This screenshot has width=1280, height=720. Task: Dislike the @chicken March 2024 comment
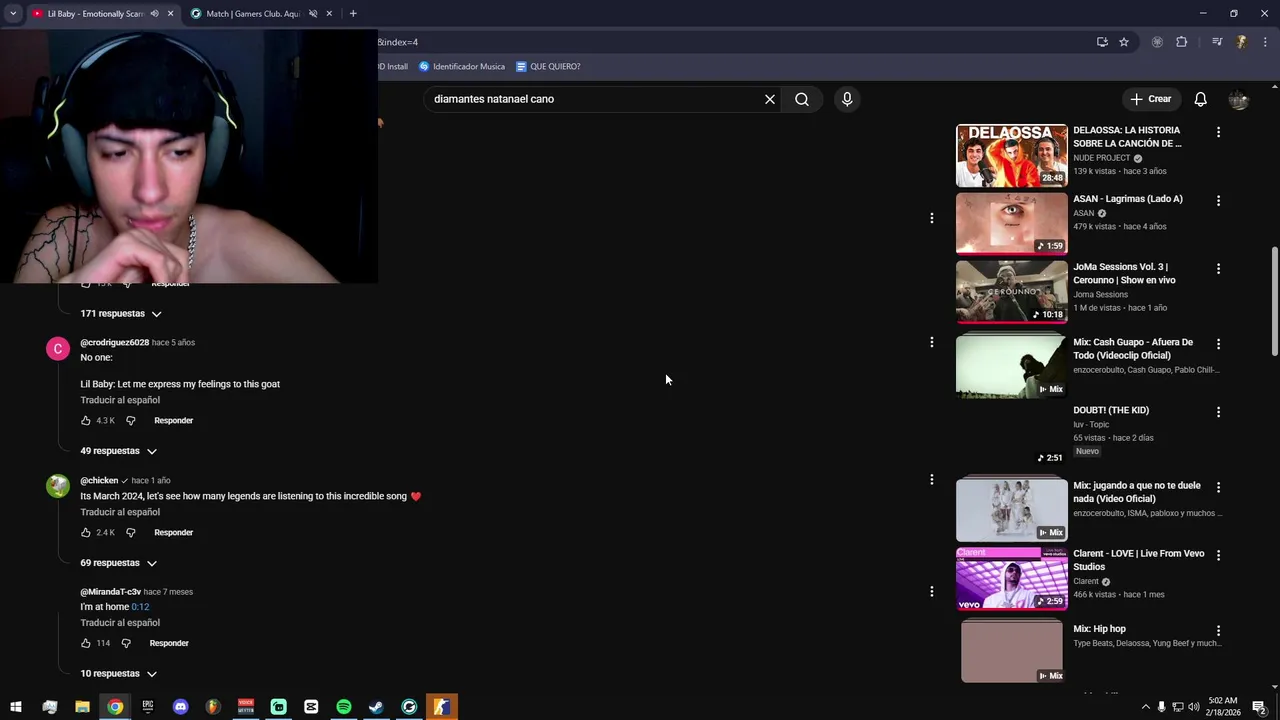130,532
